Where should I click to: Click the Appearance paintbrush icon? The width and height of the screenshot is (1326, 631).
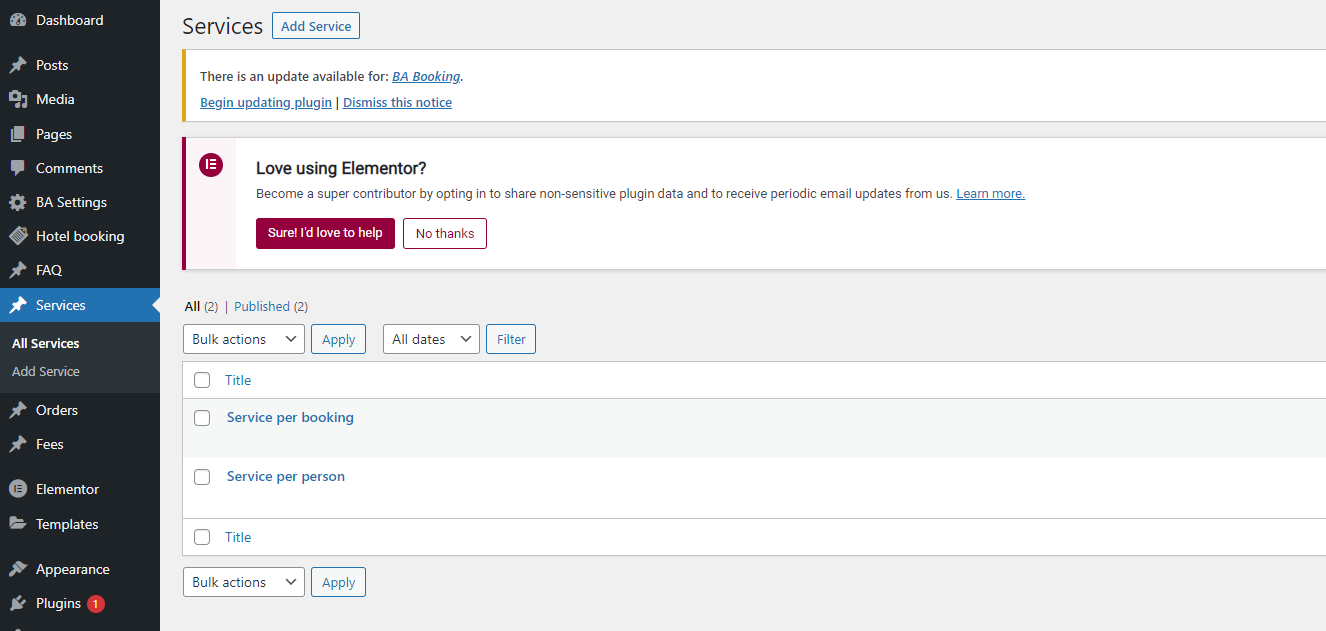18,569
